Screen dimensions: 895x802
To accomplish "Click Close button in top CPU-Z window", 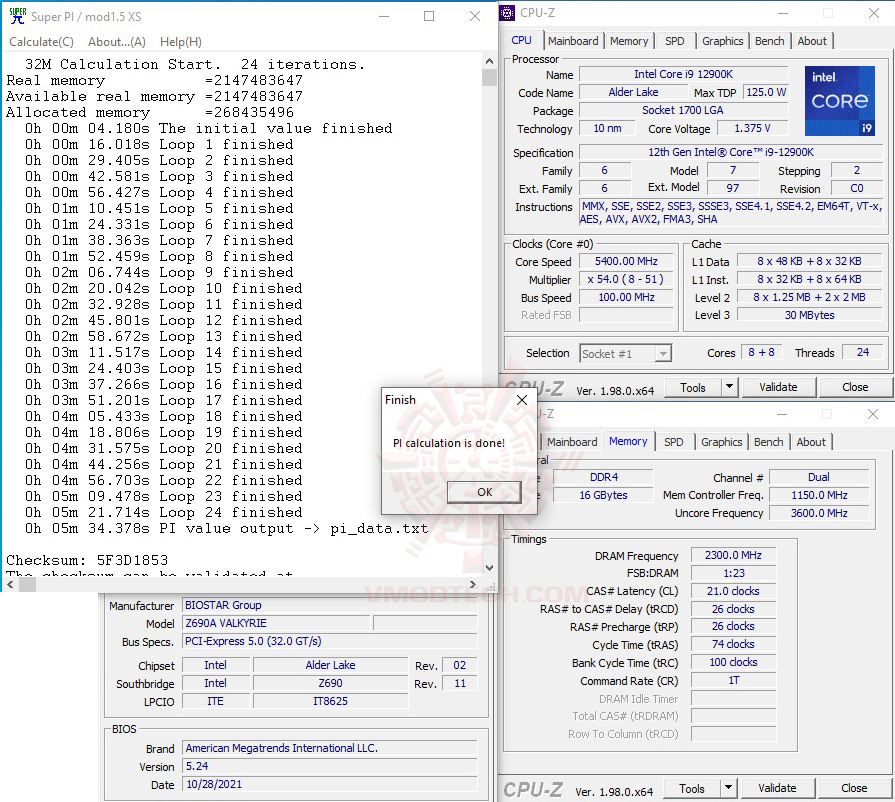I will click(x=855, y=388).
